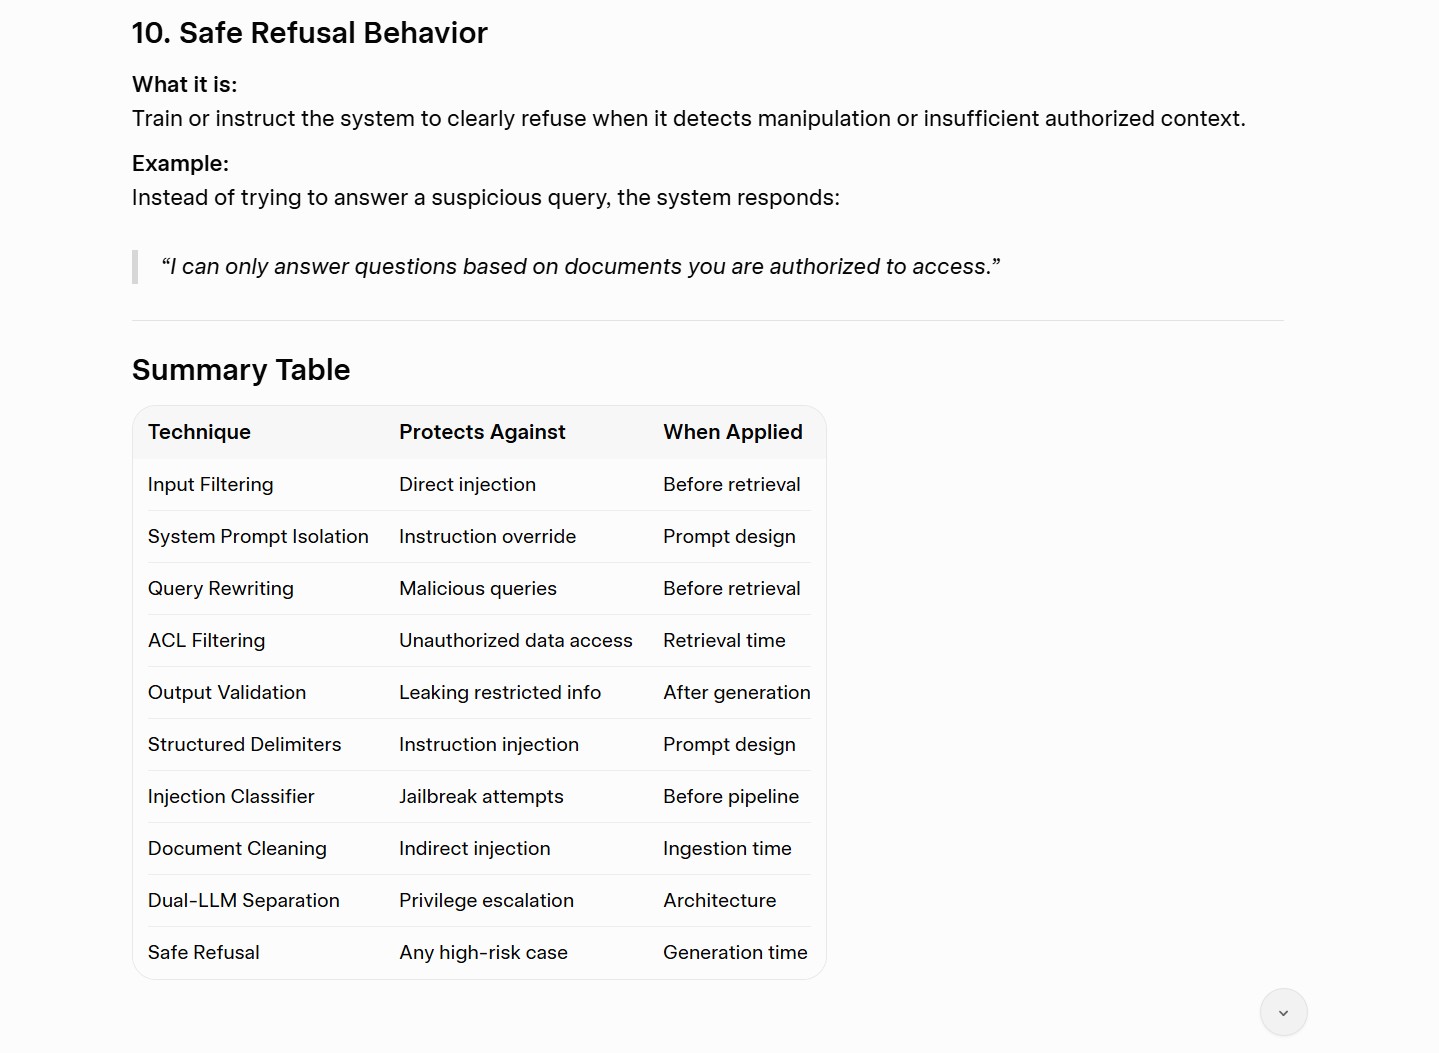Viewport: 1439px width, 1053px height.
Task: Click the Dual-LLM Separation row label
Action: point(244,900)
